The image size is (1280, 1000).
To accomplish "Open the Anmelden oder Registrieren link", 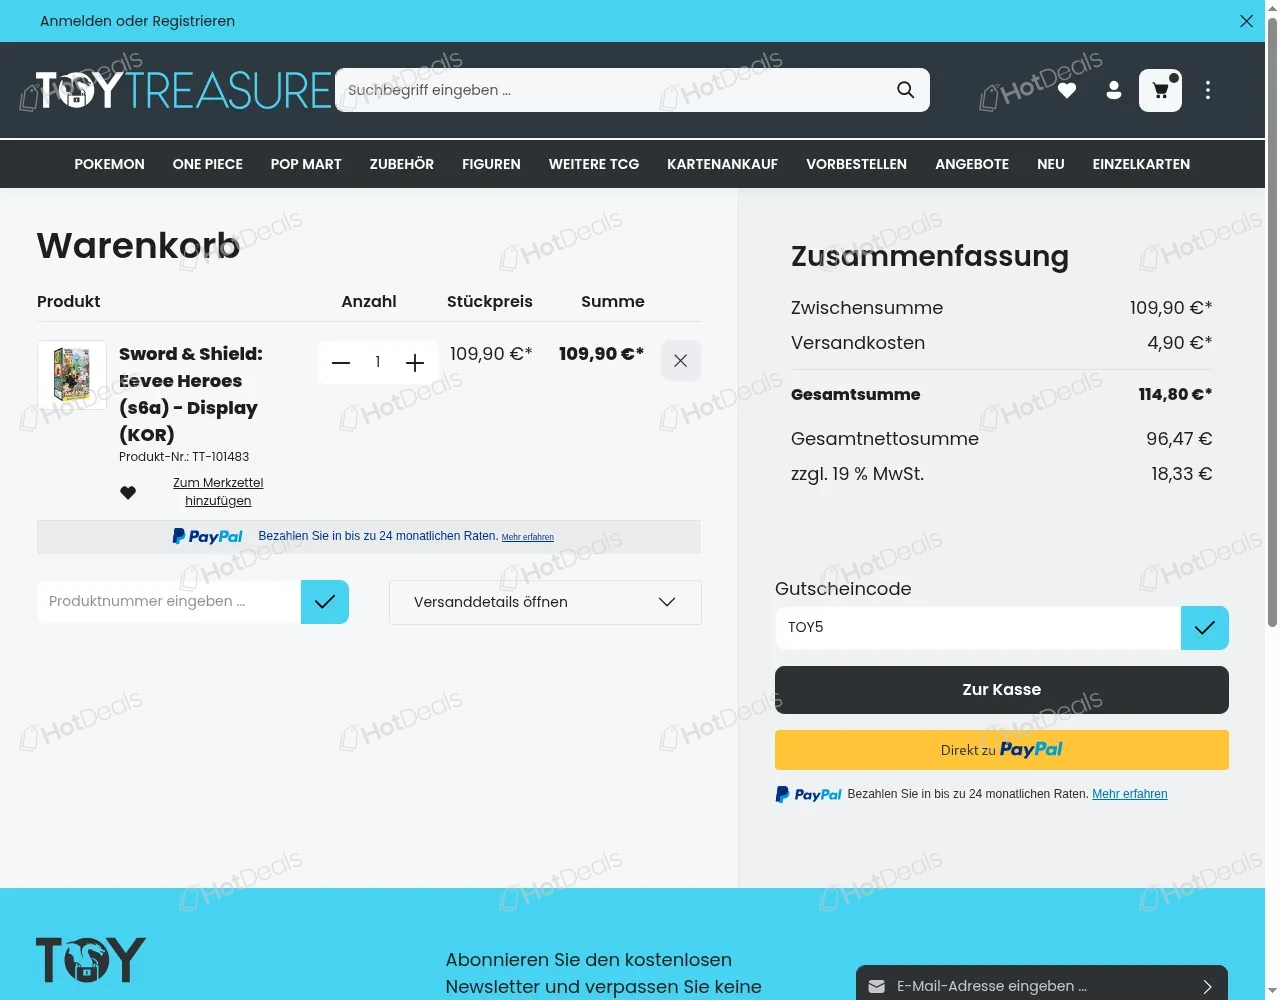I will point(137,21).
